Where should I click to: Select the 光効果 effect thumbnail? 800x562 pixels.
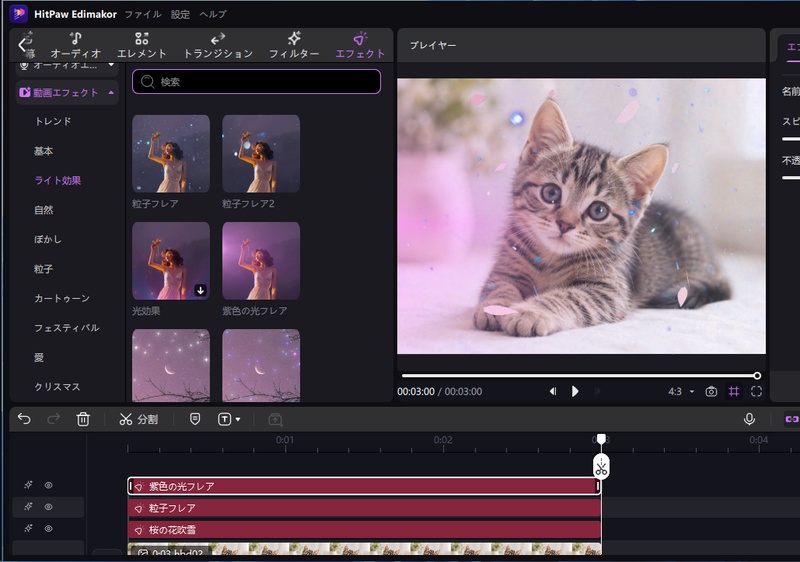(171, 261)
